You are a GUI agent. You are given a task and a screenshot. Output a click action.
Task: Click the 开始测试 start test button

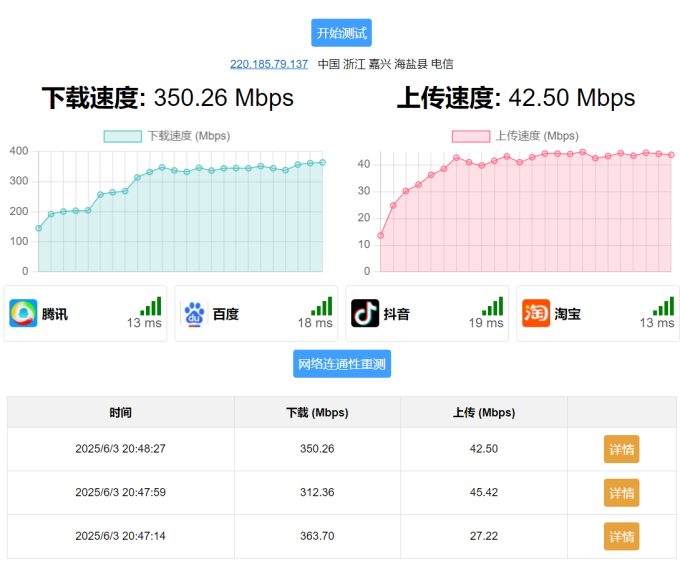point(341,33)
